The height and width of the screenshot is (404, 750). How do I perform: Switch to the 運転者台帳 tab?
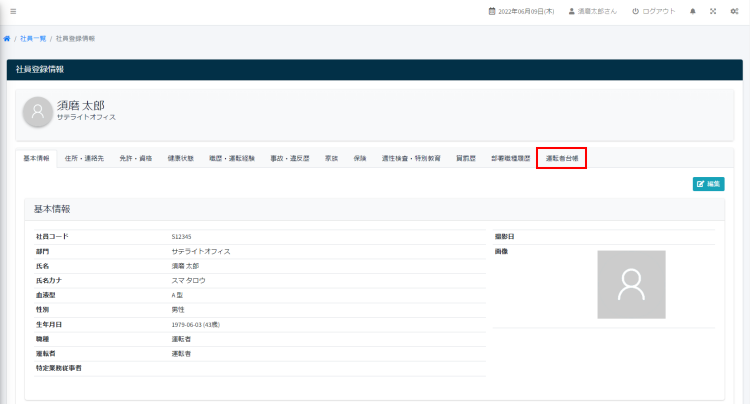[x=561, y=158]
